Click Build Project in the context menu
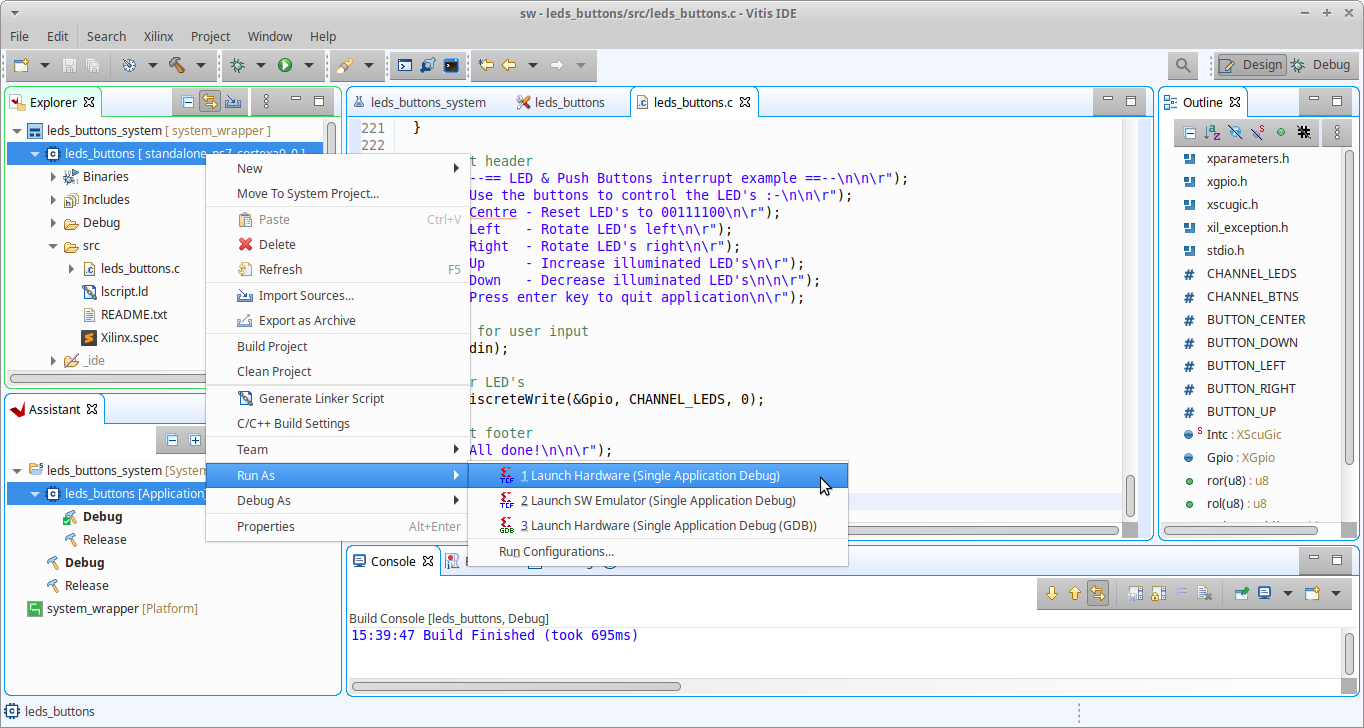The image size is (1364, 728). pyautogui.click(x=272, y=347)
